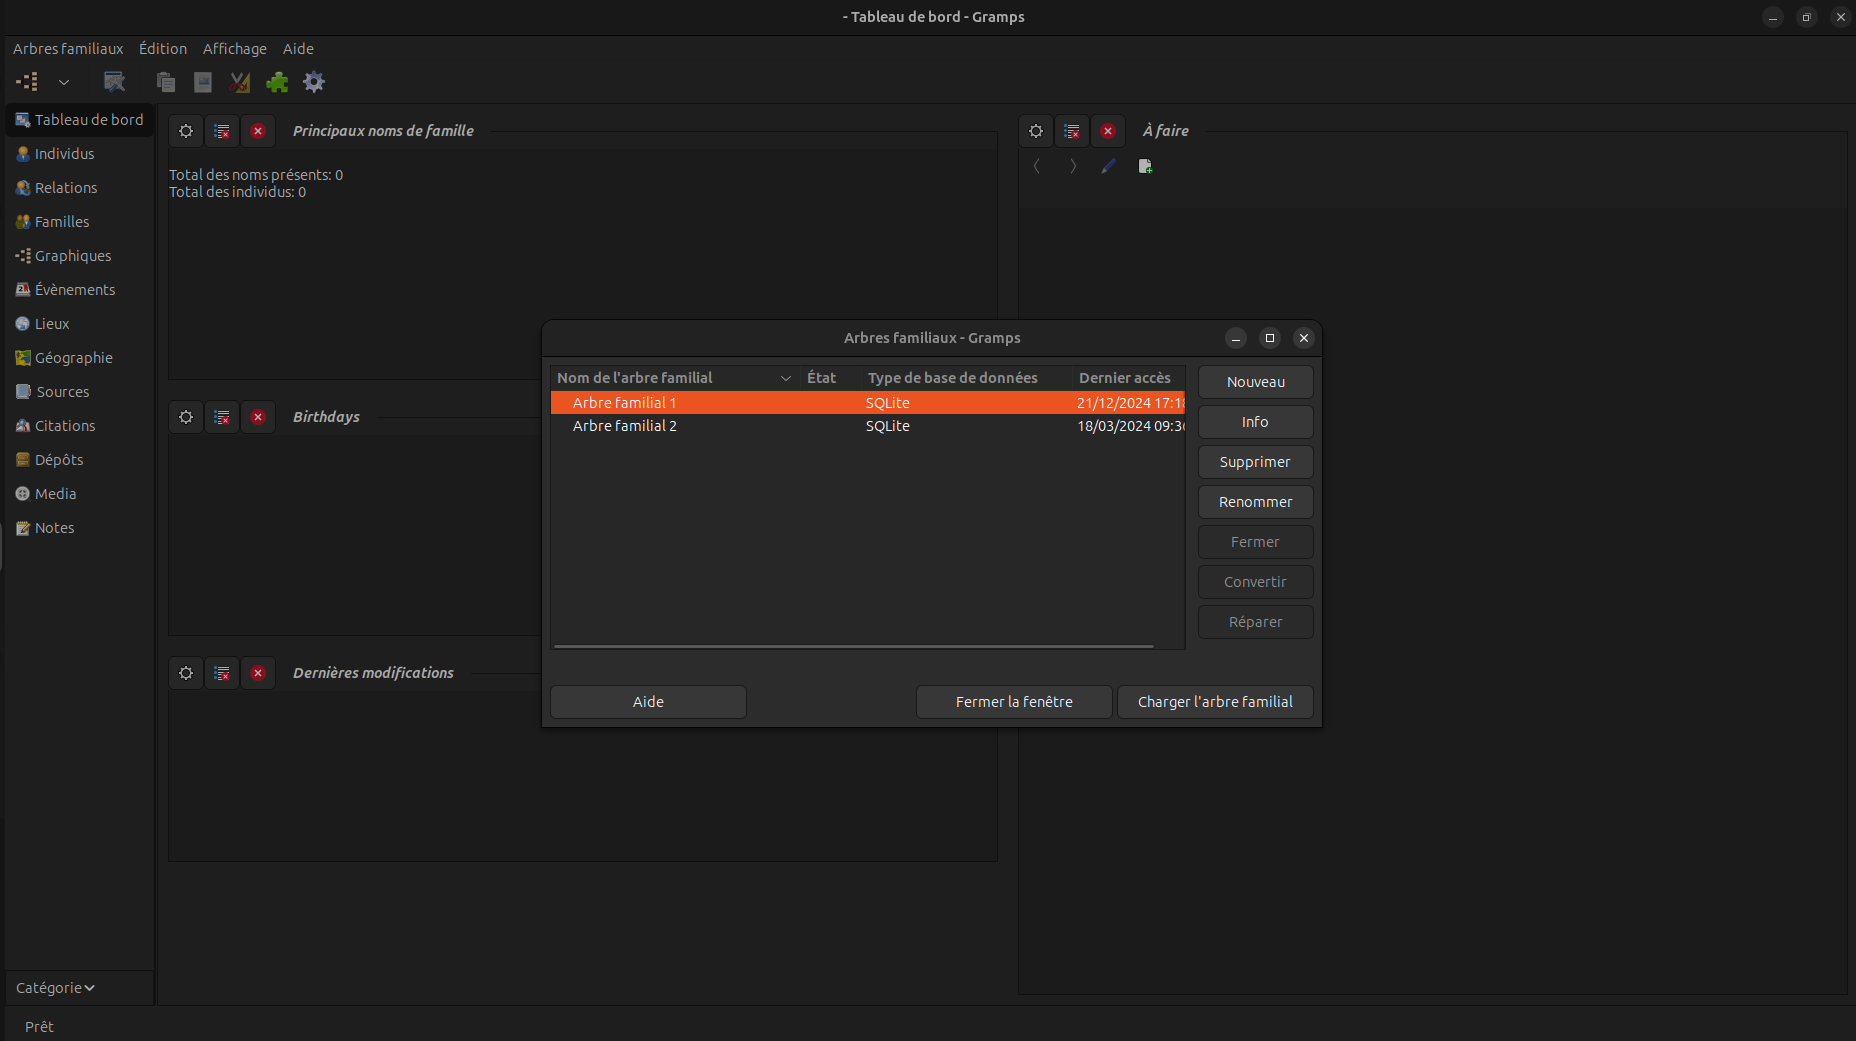Open the clipboard toolbar icon
Screen dimensions: 1856x1041
coord(166,82)
